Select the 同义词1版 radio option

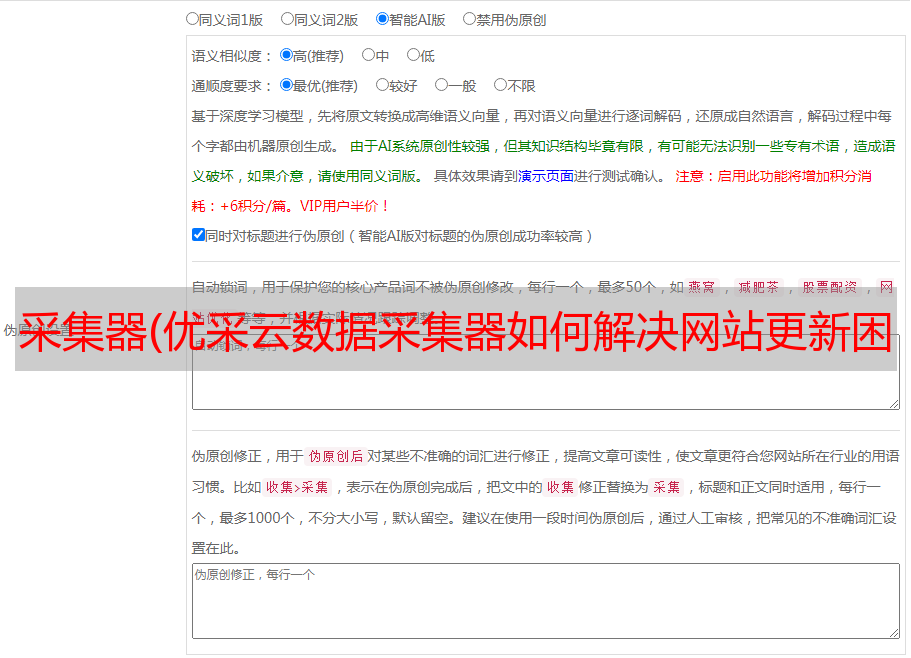coord(192,19)
